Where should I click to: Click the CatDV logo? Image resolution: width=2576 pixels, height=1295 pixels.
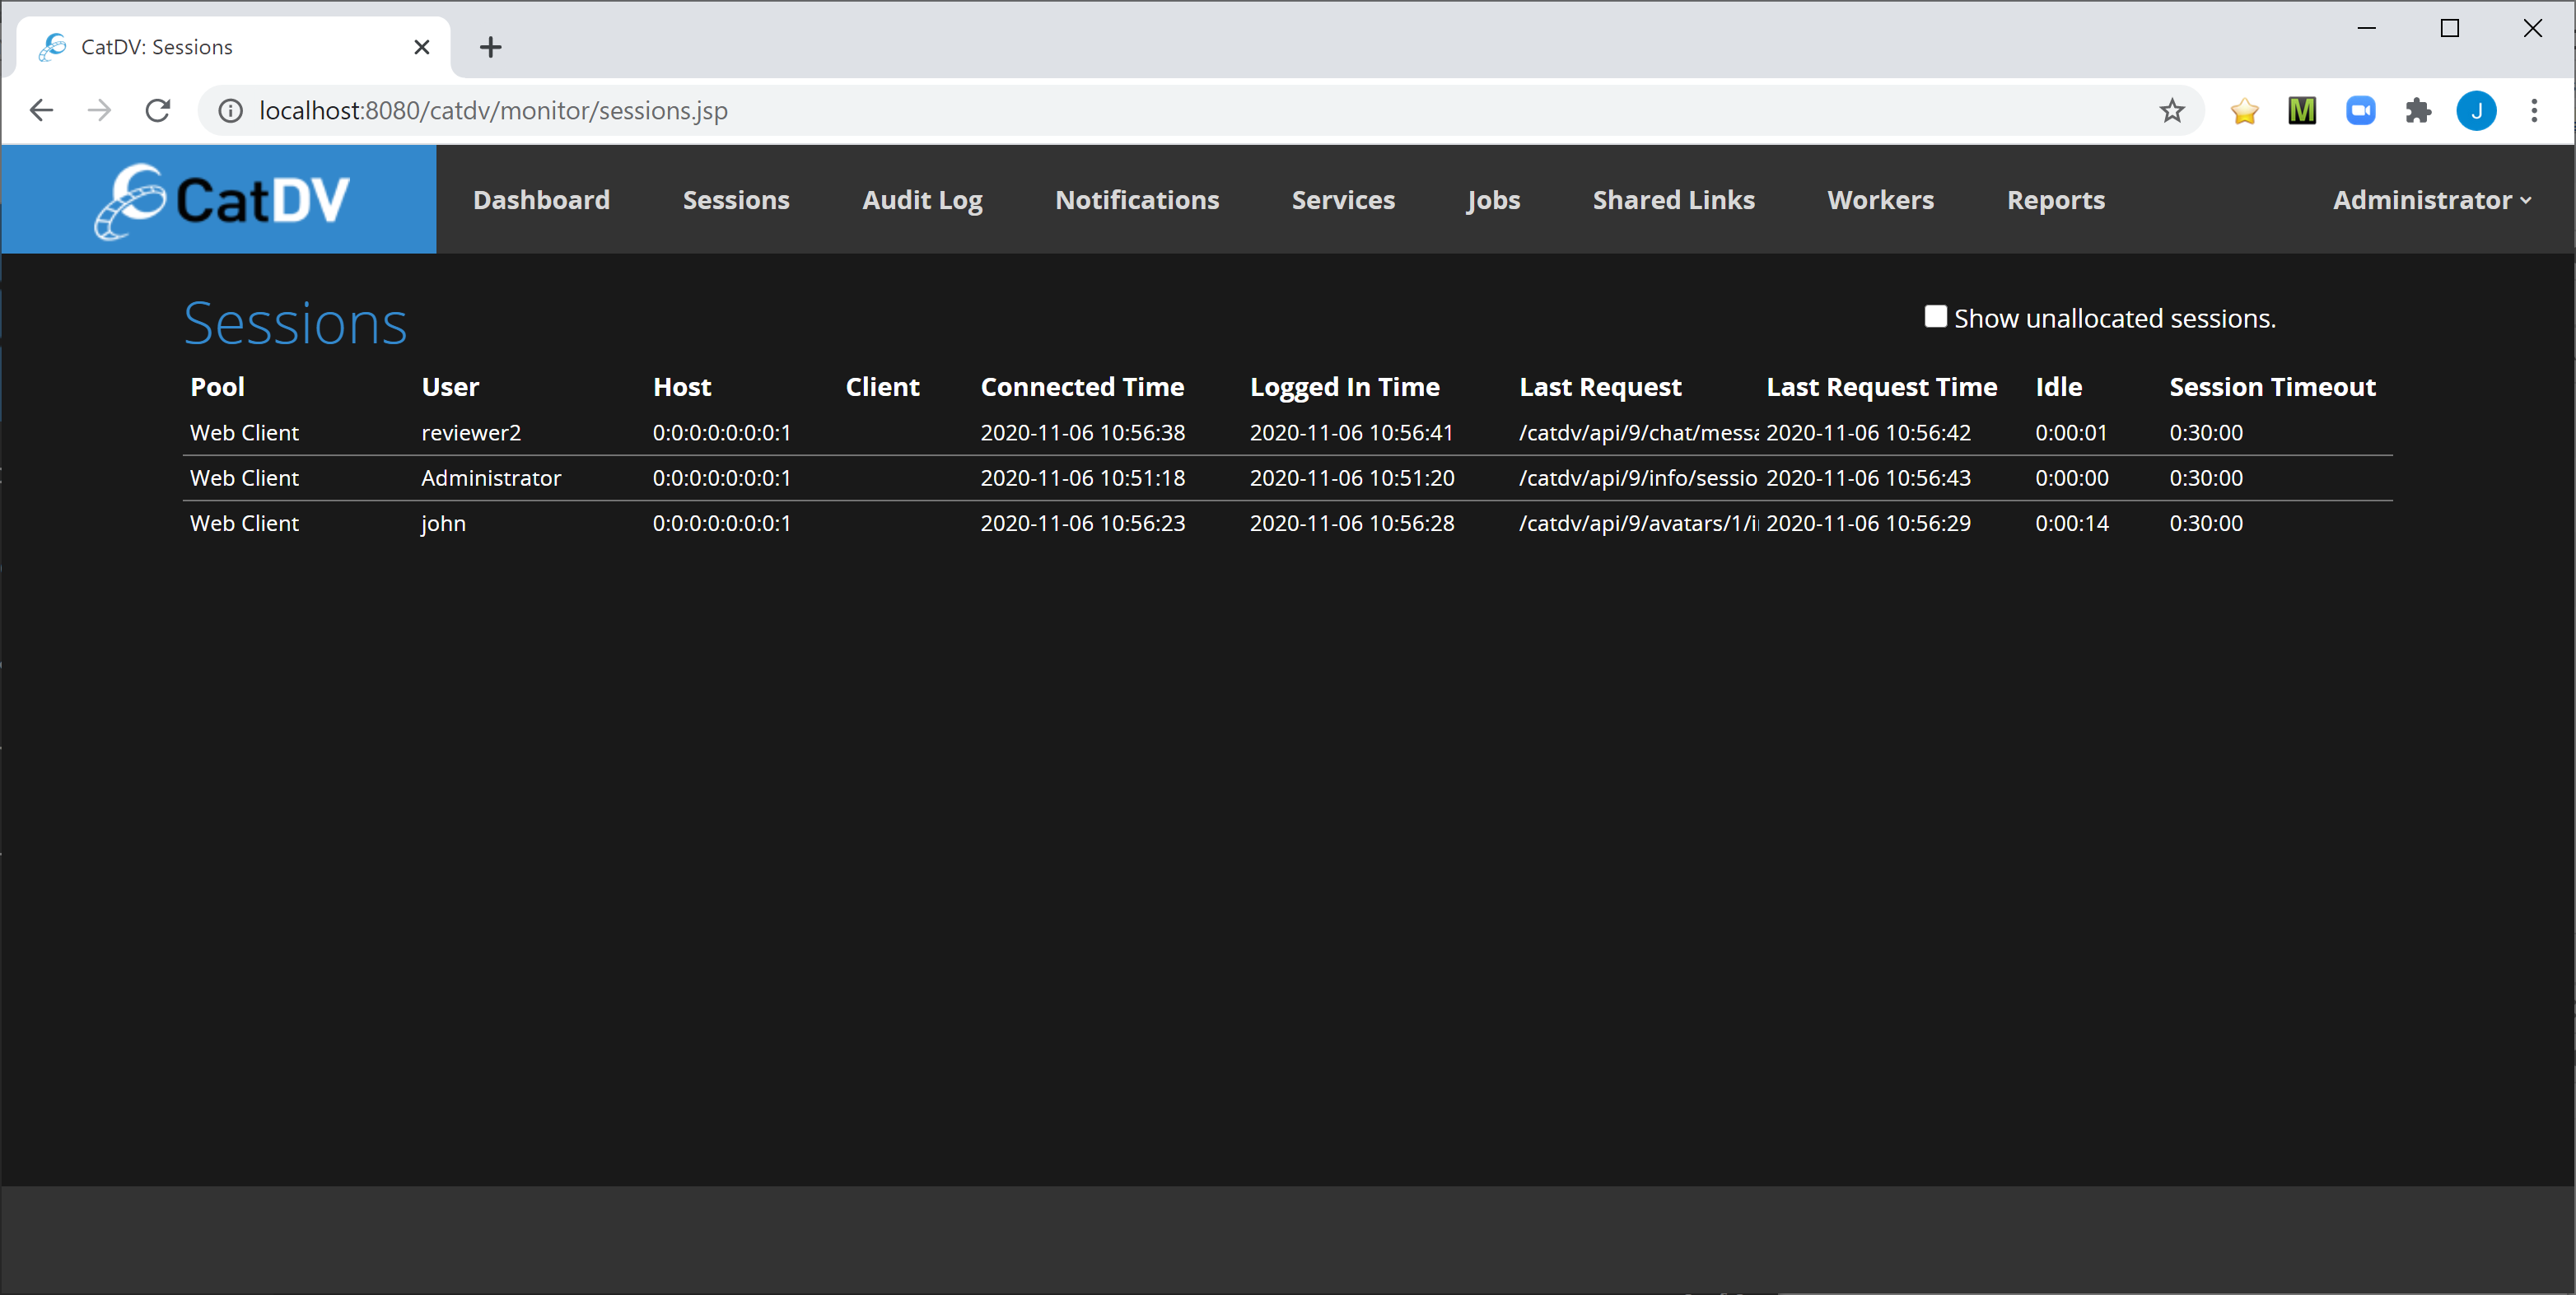tap(221, 201)
